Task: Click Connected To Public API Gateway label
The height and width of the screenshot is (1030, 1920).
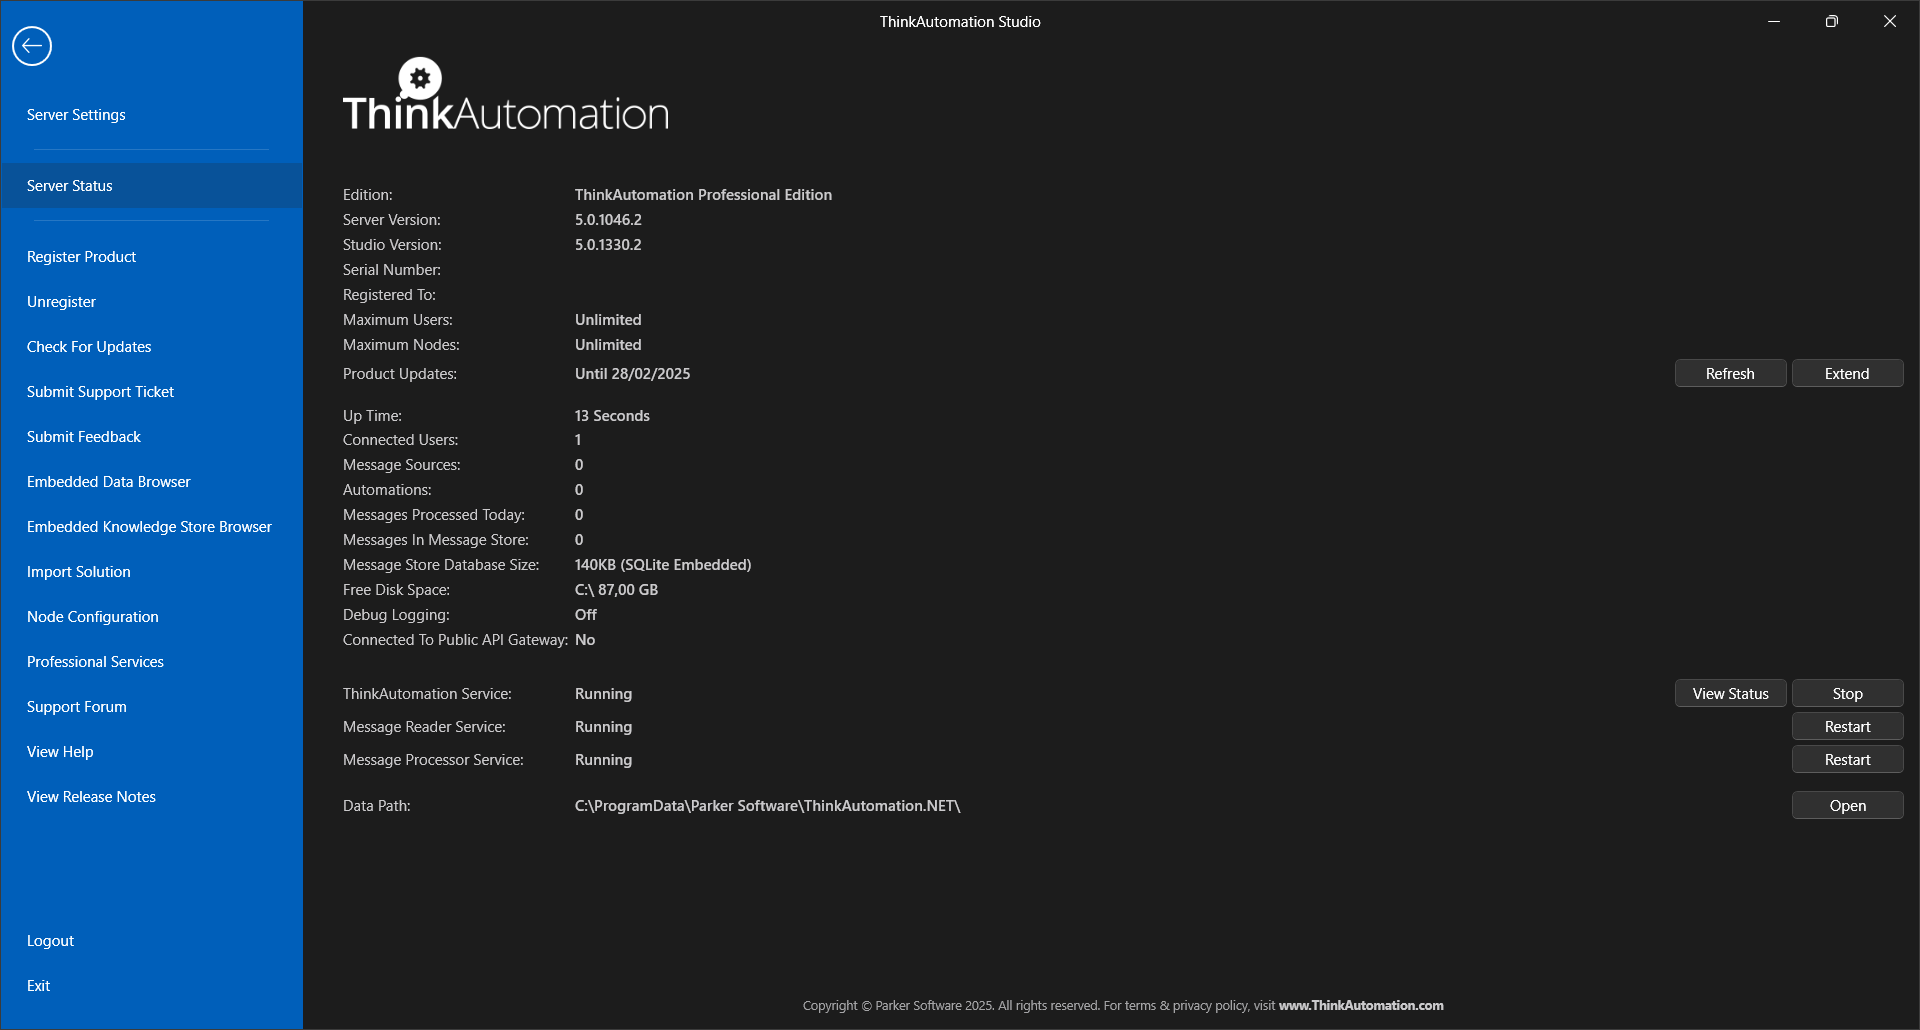Action: [455, 640]
